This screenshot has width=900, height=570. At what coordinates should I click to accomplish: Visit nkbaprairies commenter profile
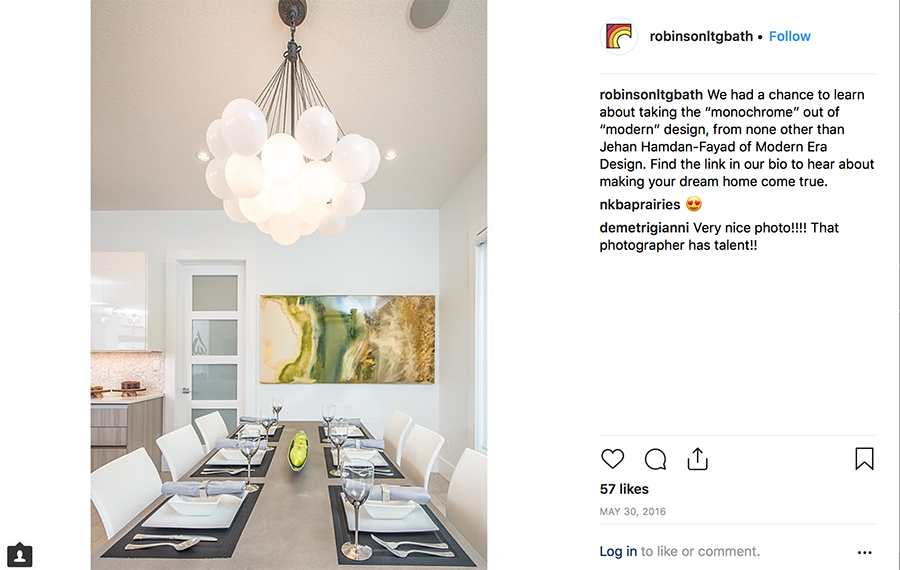639,205
